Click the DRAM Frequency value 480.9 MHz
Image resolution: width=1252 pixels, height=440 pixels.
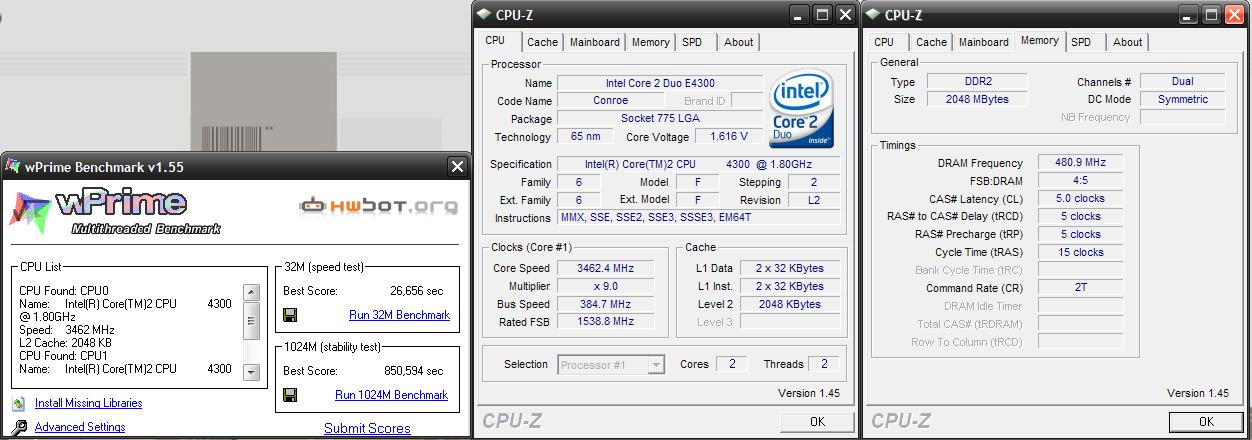click(x=1080, y=163)
